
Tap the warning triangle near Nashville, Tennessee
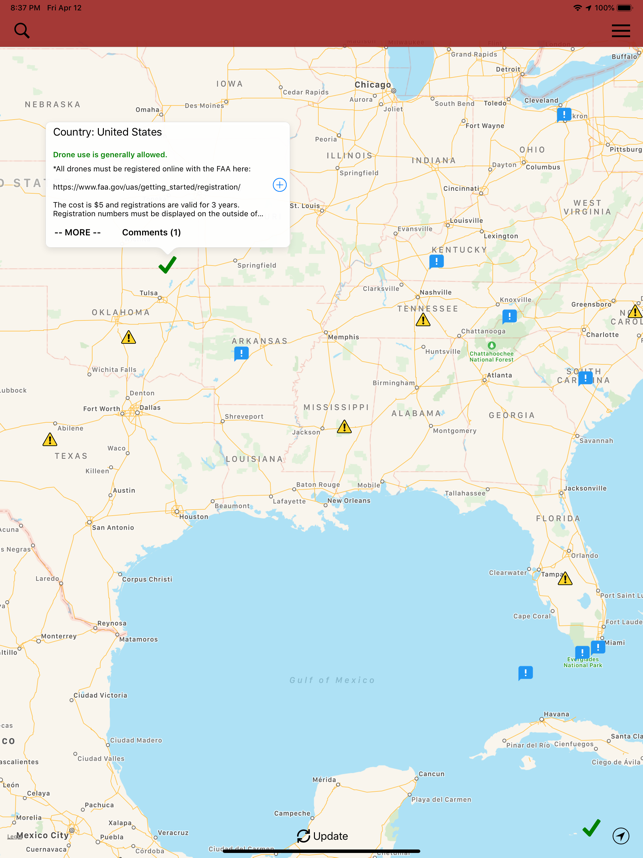click(423, 320)
